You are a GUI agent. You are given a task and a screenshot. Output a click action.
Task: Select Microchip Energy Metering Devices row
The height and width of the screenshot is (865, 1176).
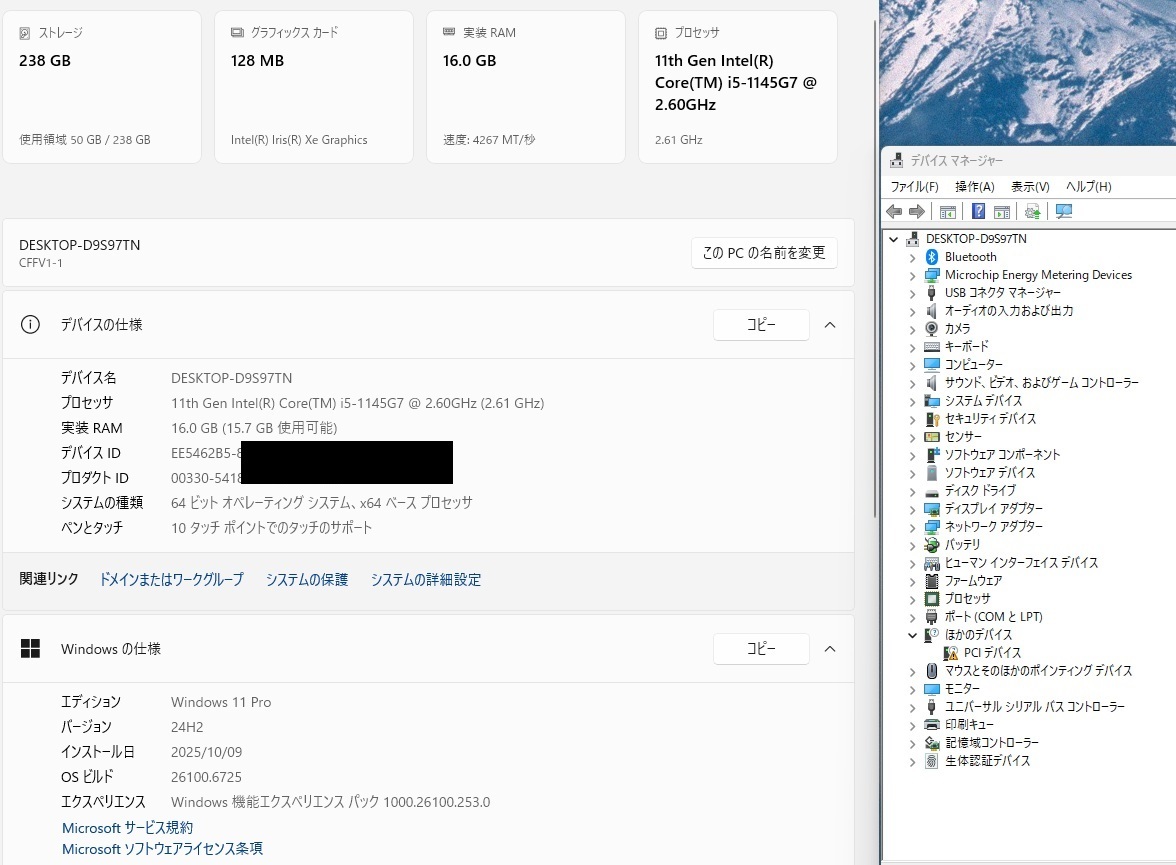pyautogui.click(x=1038, y=275)
